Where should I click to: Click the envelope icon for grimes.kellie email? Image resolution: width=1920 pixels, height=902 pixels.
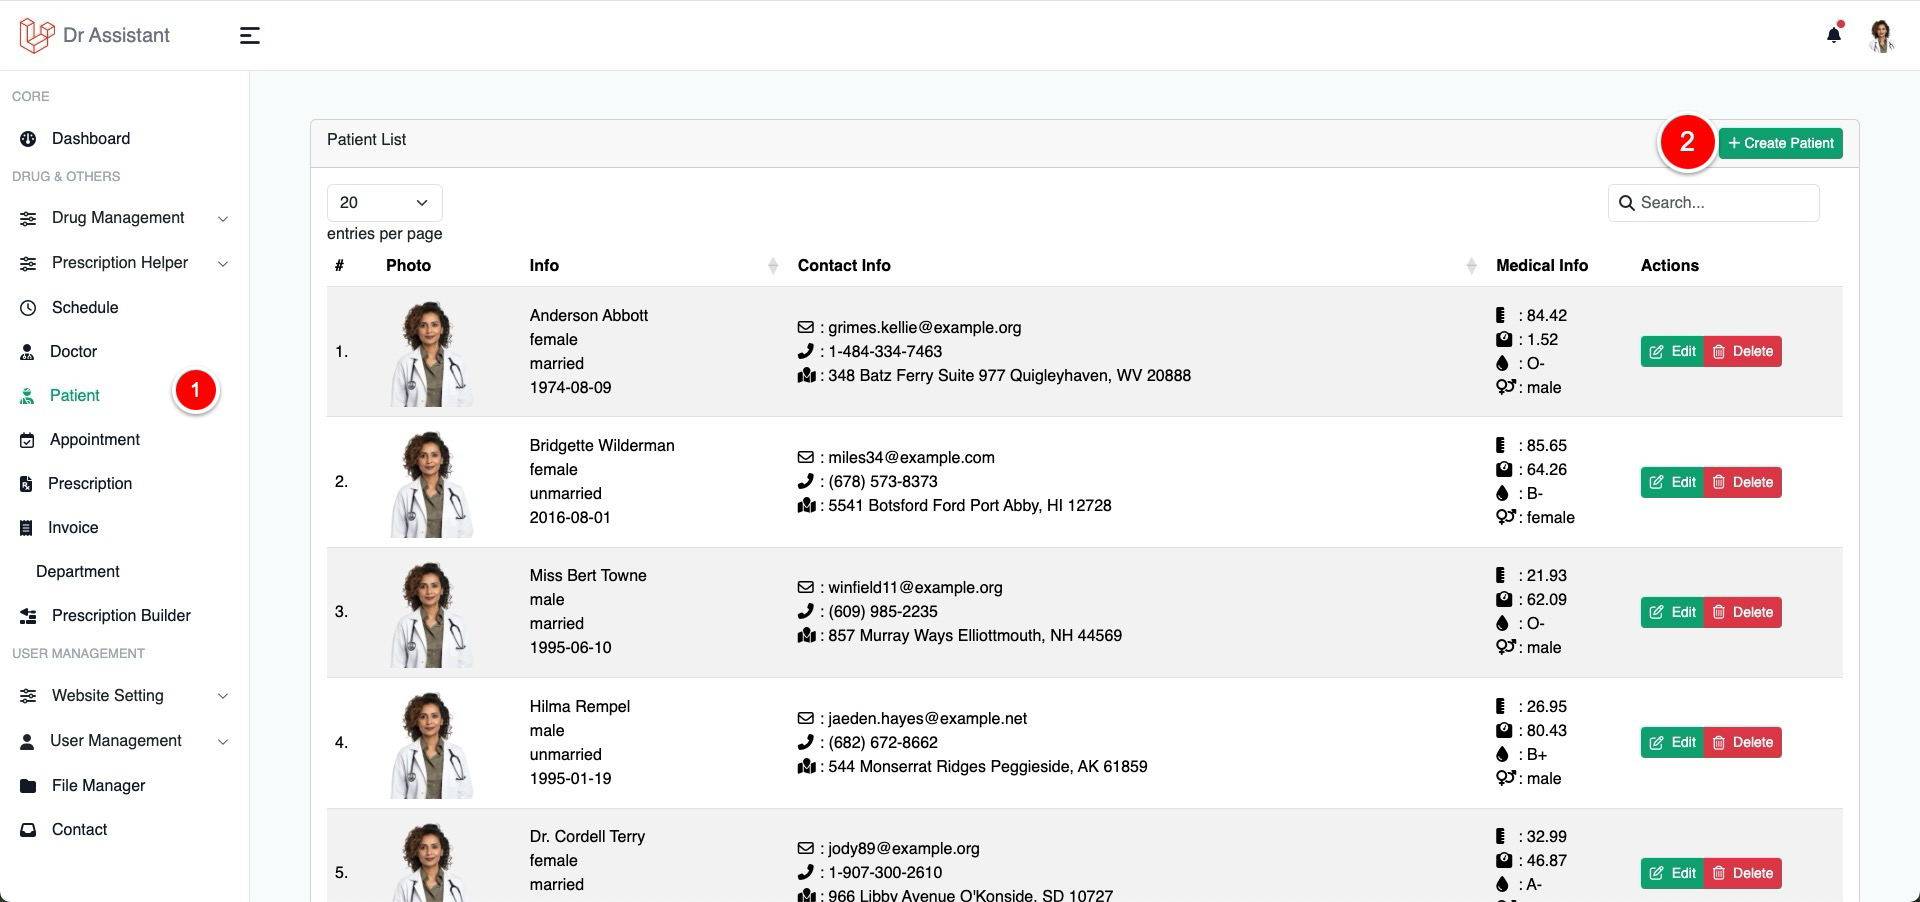click(x=805, y=327)
